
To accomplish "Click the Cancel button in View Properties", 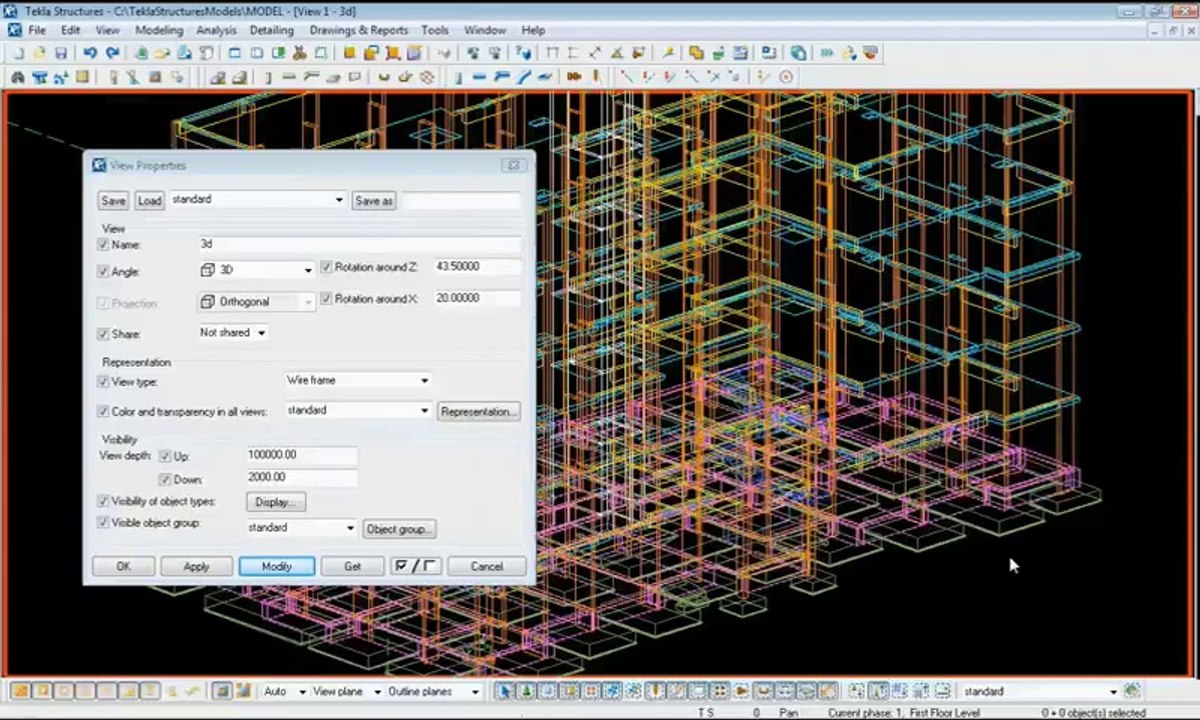I will (x=487, y=566).
